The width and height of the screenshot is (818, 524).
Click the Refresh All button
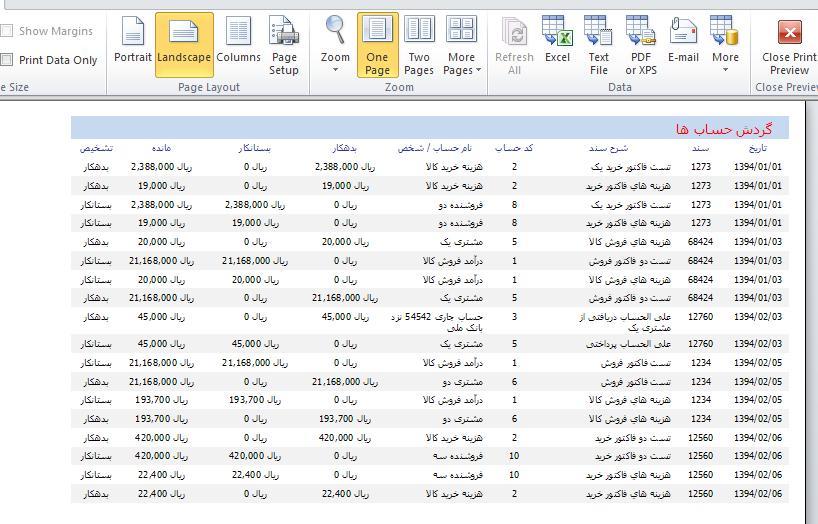514,46
